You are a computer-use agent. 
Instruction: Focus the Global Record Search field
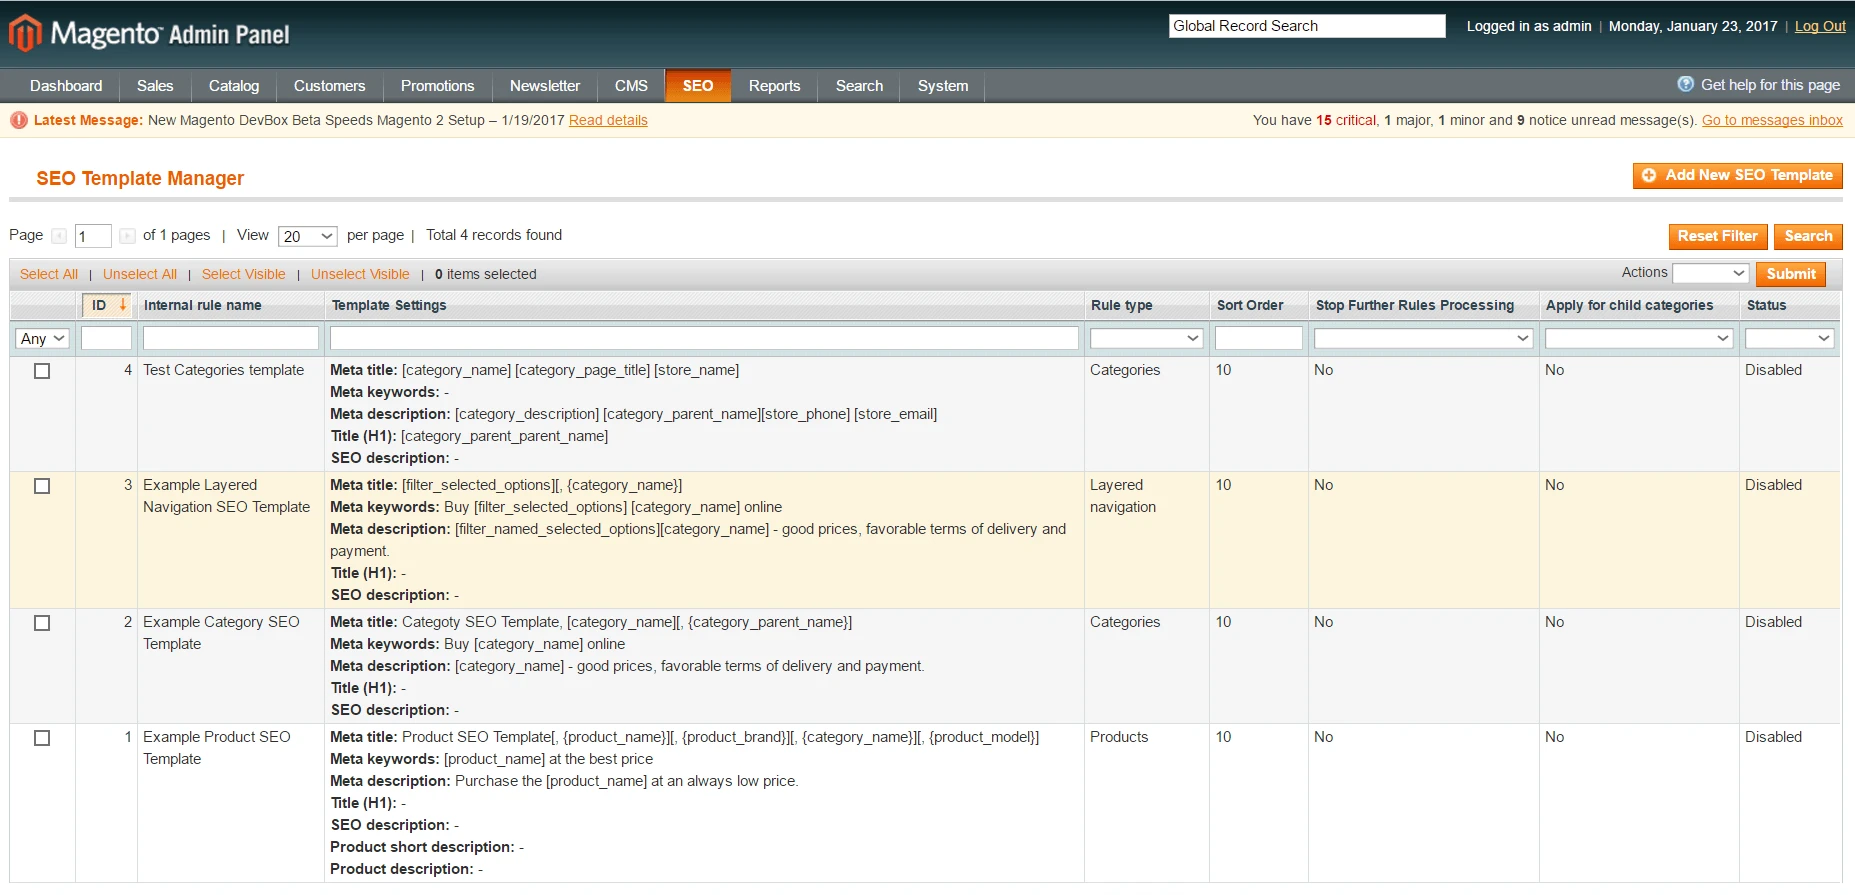click(1307, 26)
